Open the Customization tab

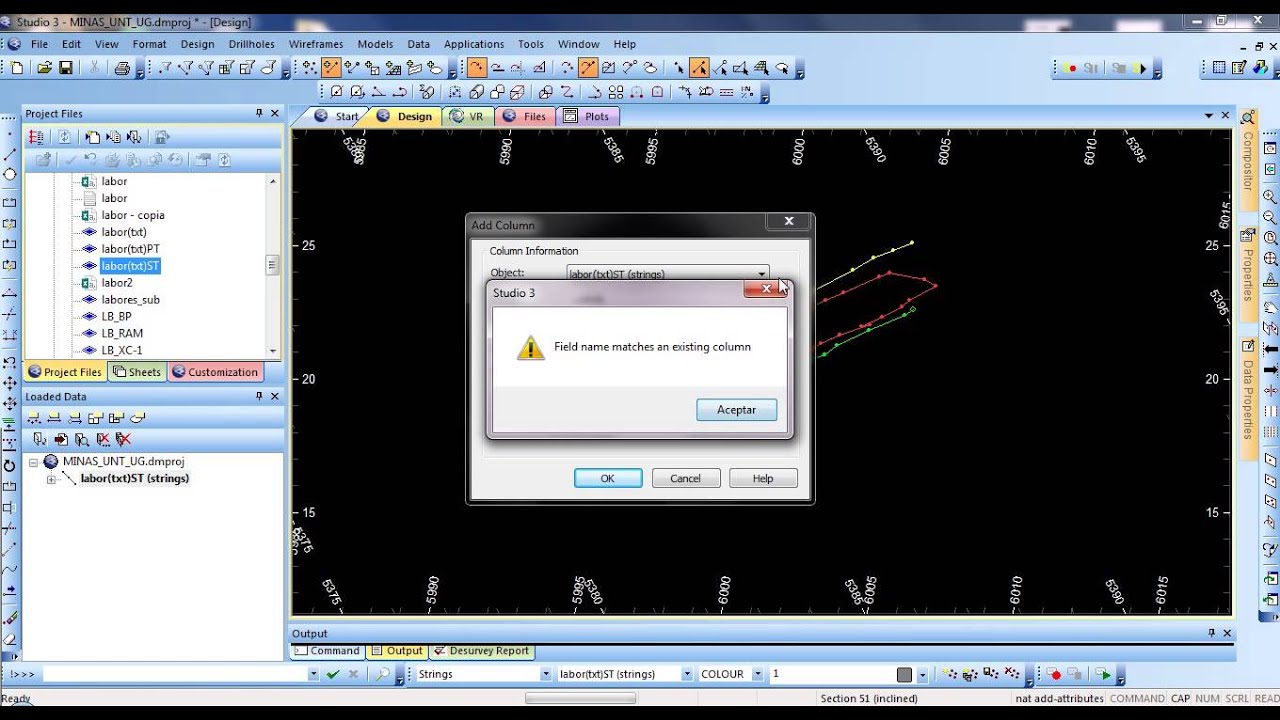[215, 372]
